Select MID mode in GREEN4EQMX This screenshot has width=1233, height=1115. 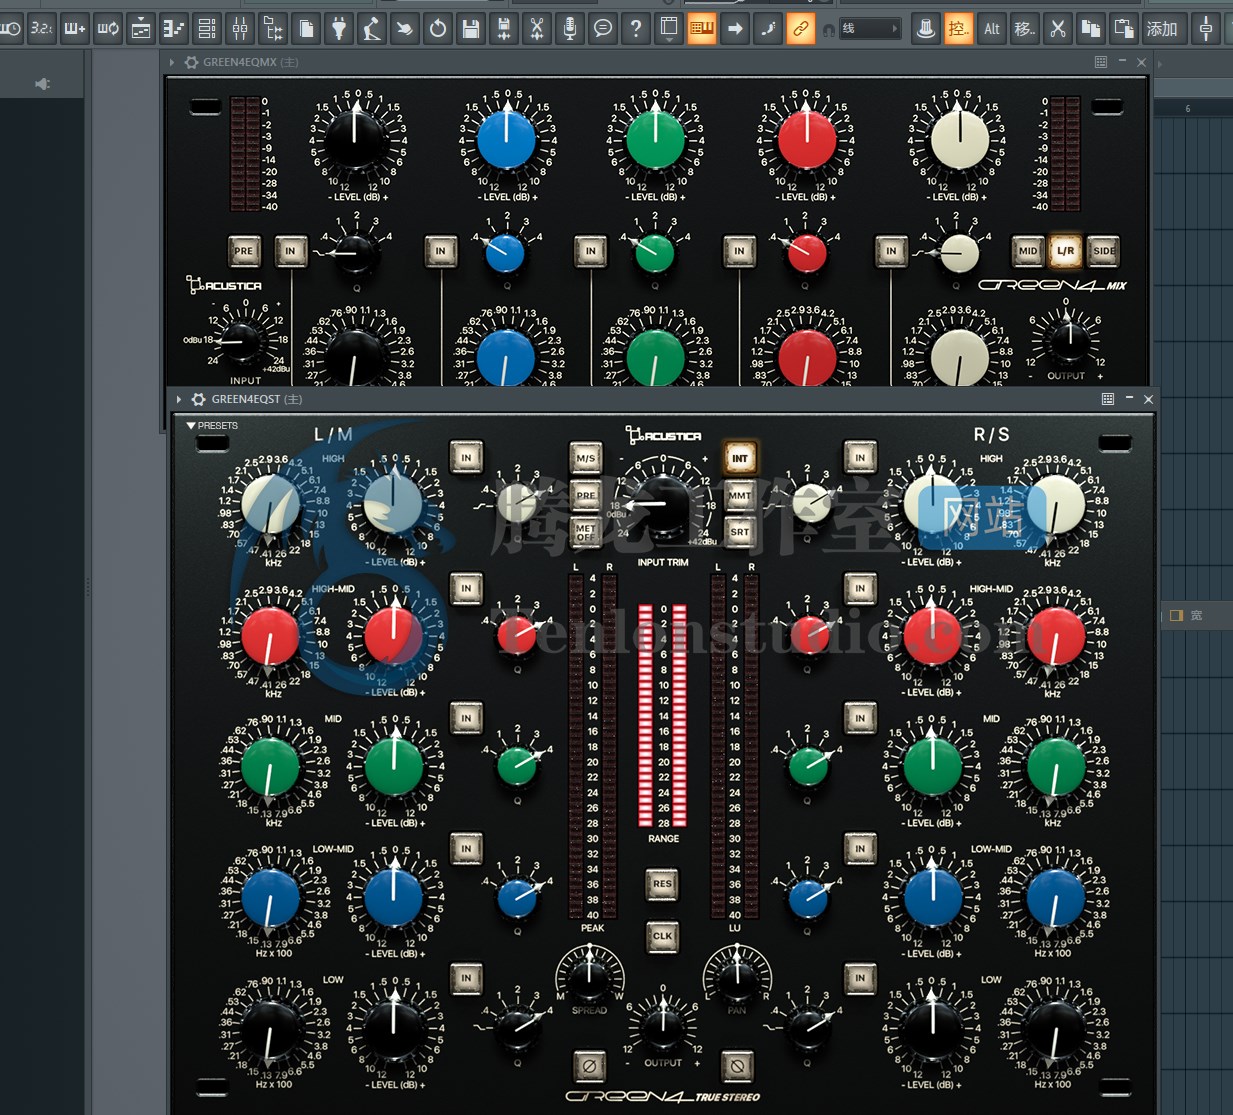pos(1028,251)
